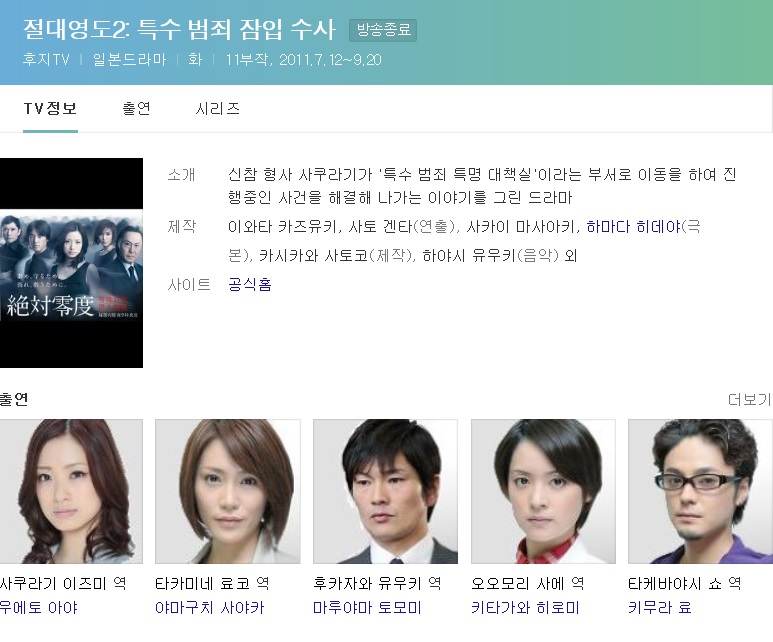Click the 키무라 료 cast photo
This screenshot has width=773, height=642.
(x=701, y=492)
